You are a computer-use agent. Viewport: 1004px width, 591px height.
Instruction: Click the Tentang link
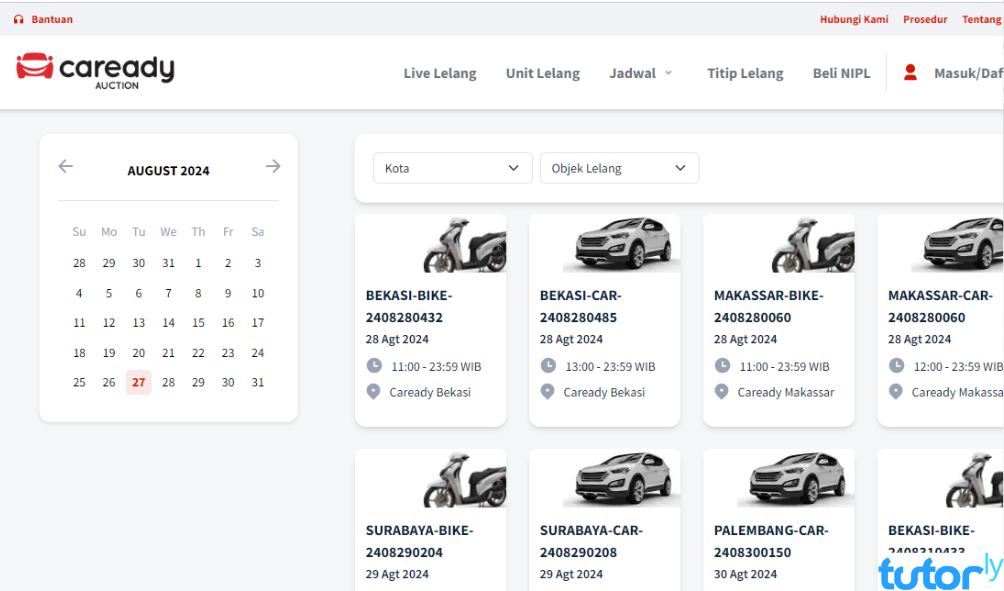click(982, 19)
